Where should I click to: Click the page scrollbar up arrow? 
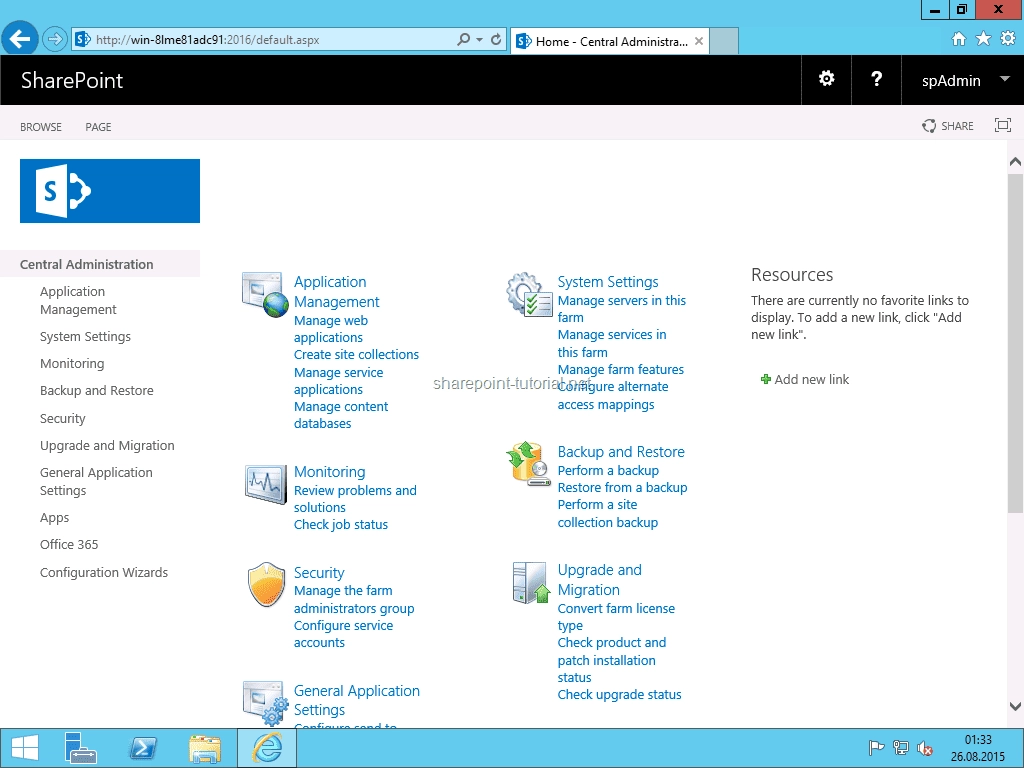(1015, 161)
